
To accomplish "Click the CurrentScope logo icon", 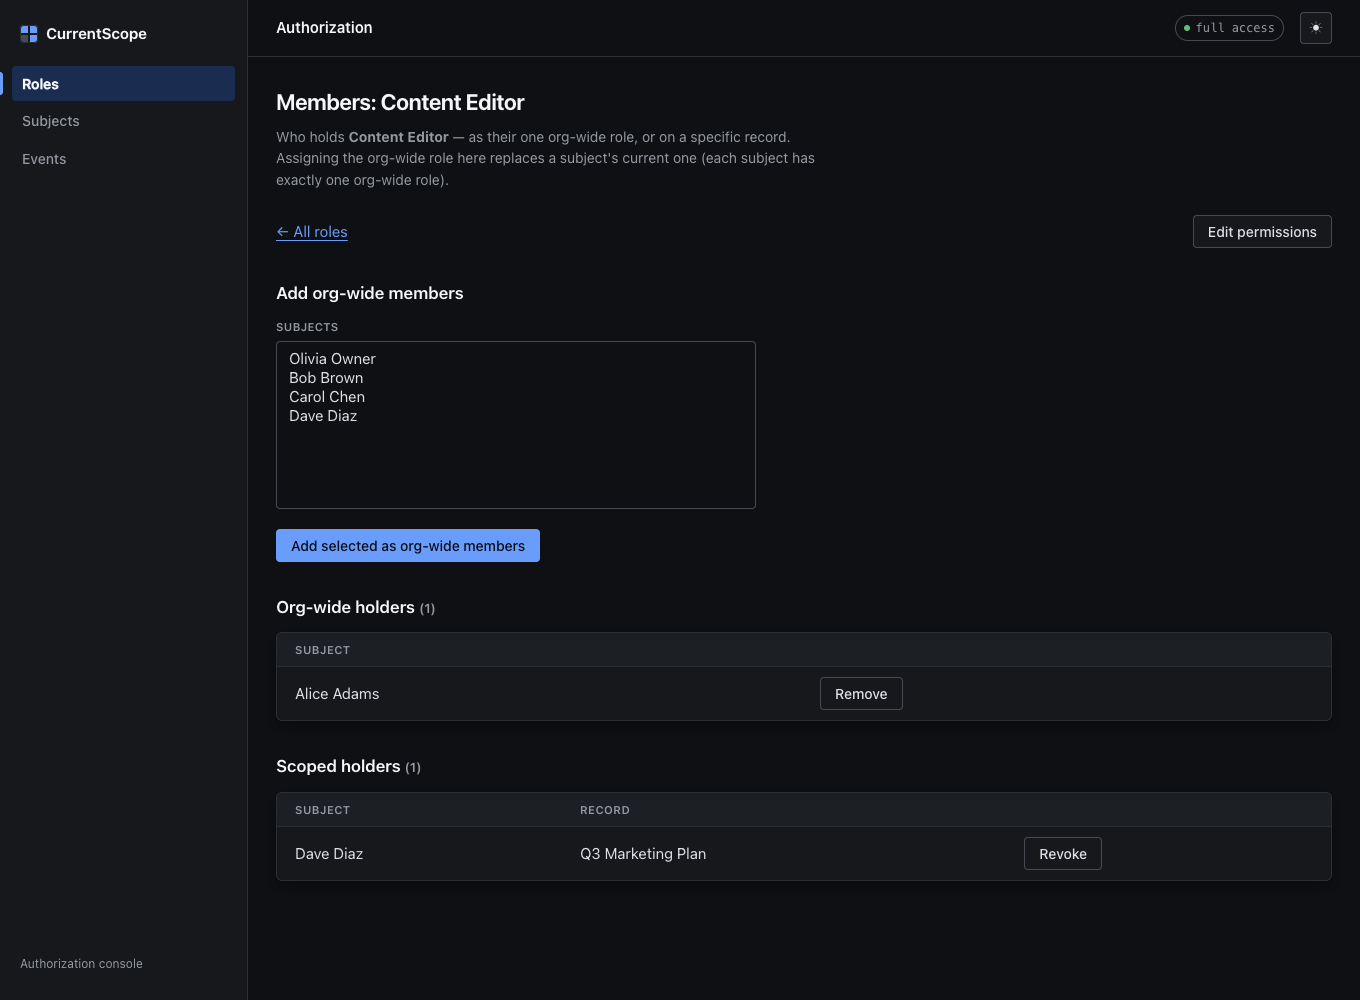I will 29,34.
